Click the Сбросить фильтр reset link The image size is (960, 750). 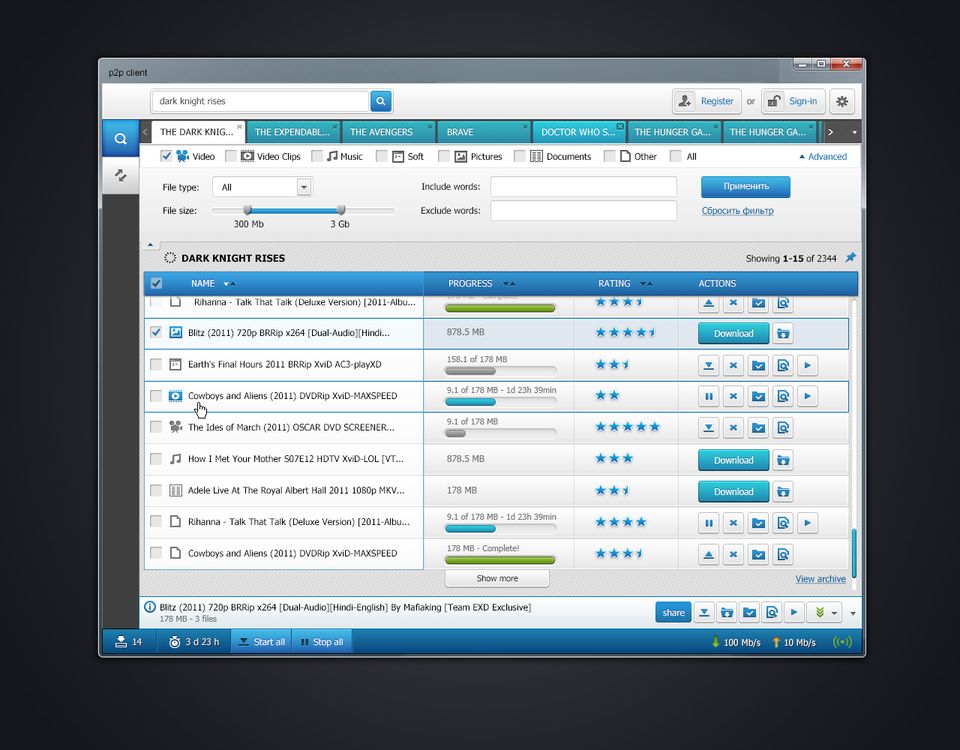[x=737, y=211]
